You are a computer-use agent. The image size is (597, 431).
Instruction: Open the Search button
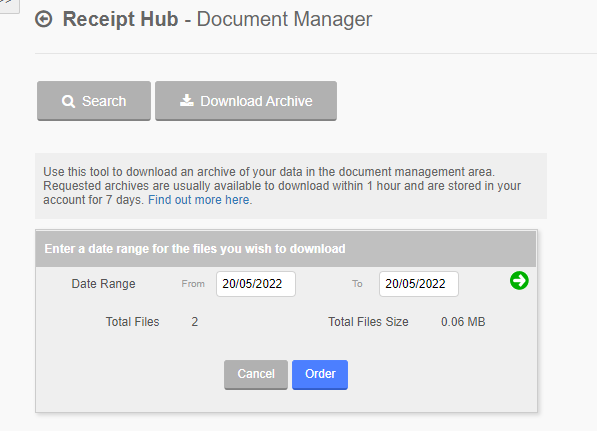point(94,101)
